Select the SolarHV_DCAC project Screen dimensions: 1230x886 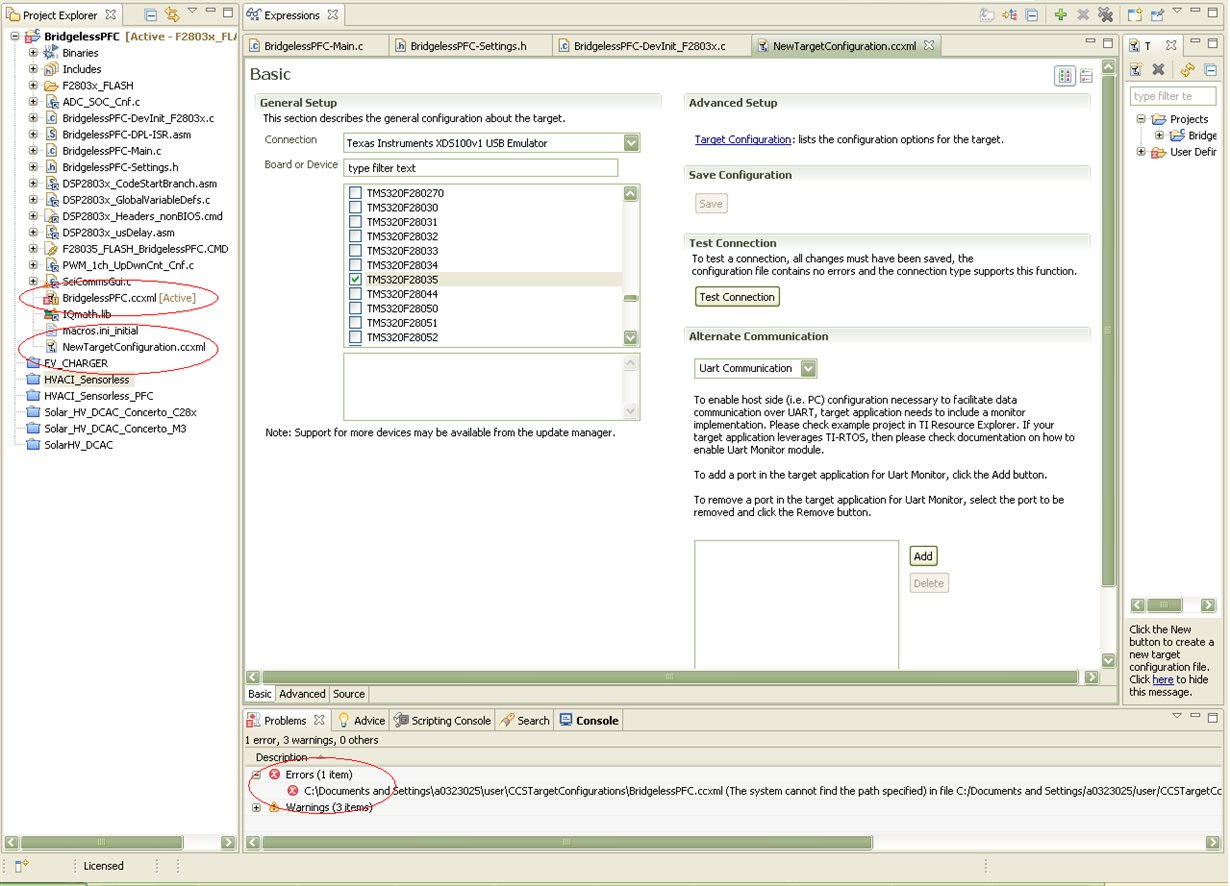click(x=69, y=445)
